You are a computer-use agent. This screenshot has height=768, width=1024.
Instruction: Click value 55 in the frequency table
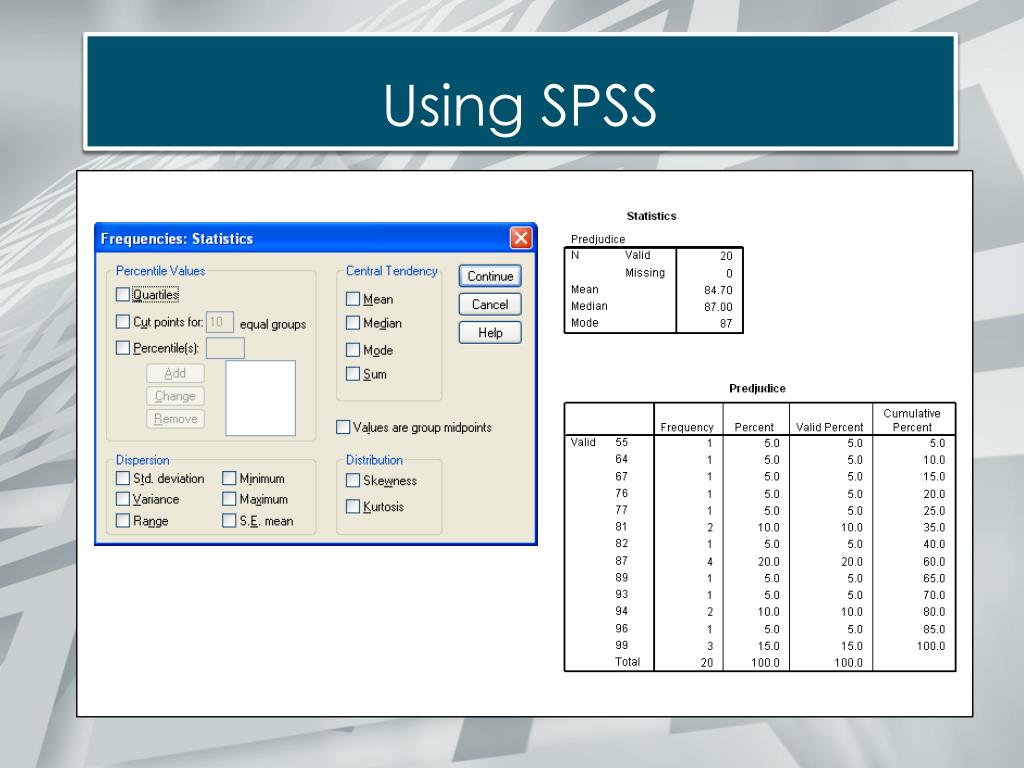click(621, 442)
